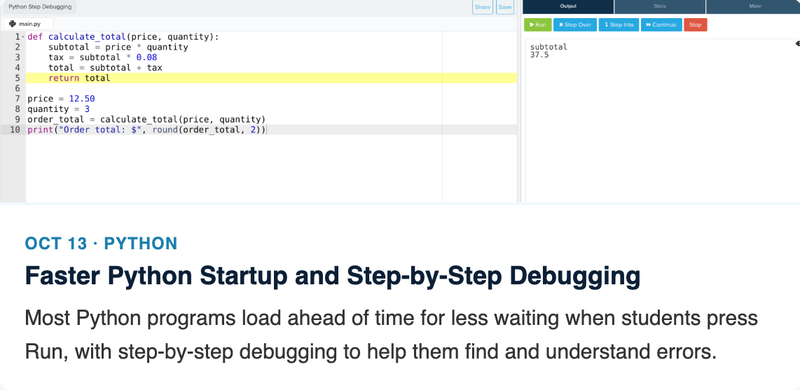
Task: Click the 'quantity = 3' code line
Action: tap(58, 109)
